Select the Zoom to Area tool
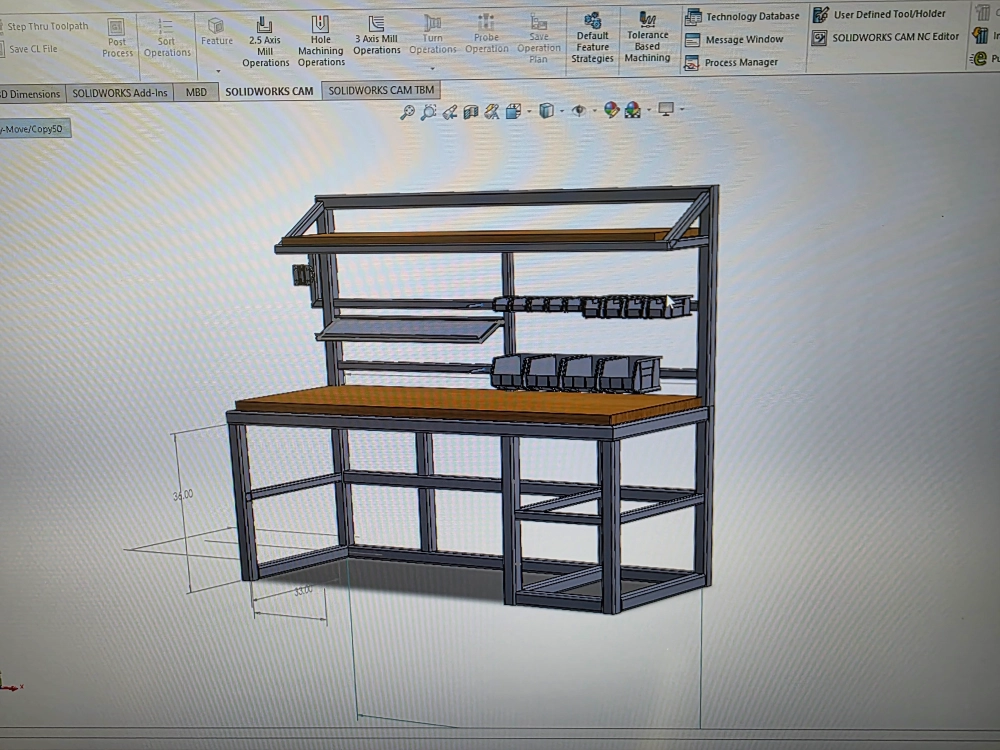This screenshot has width=1000, height=750. pos(428,112)
